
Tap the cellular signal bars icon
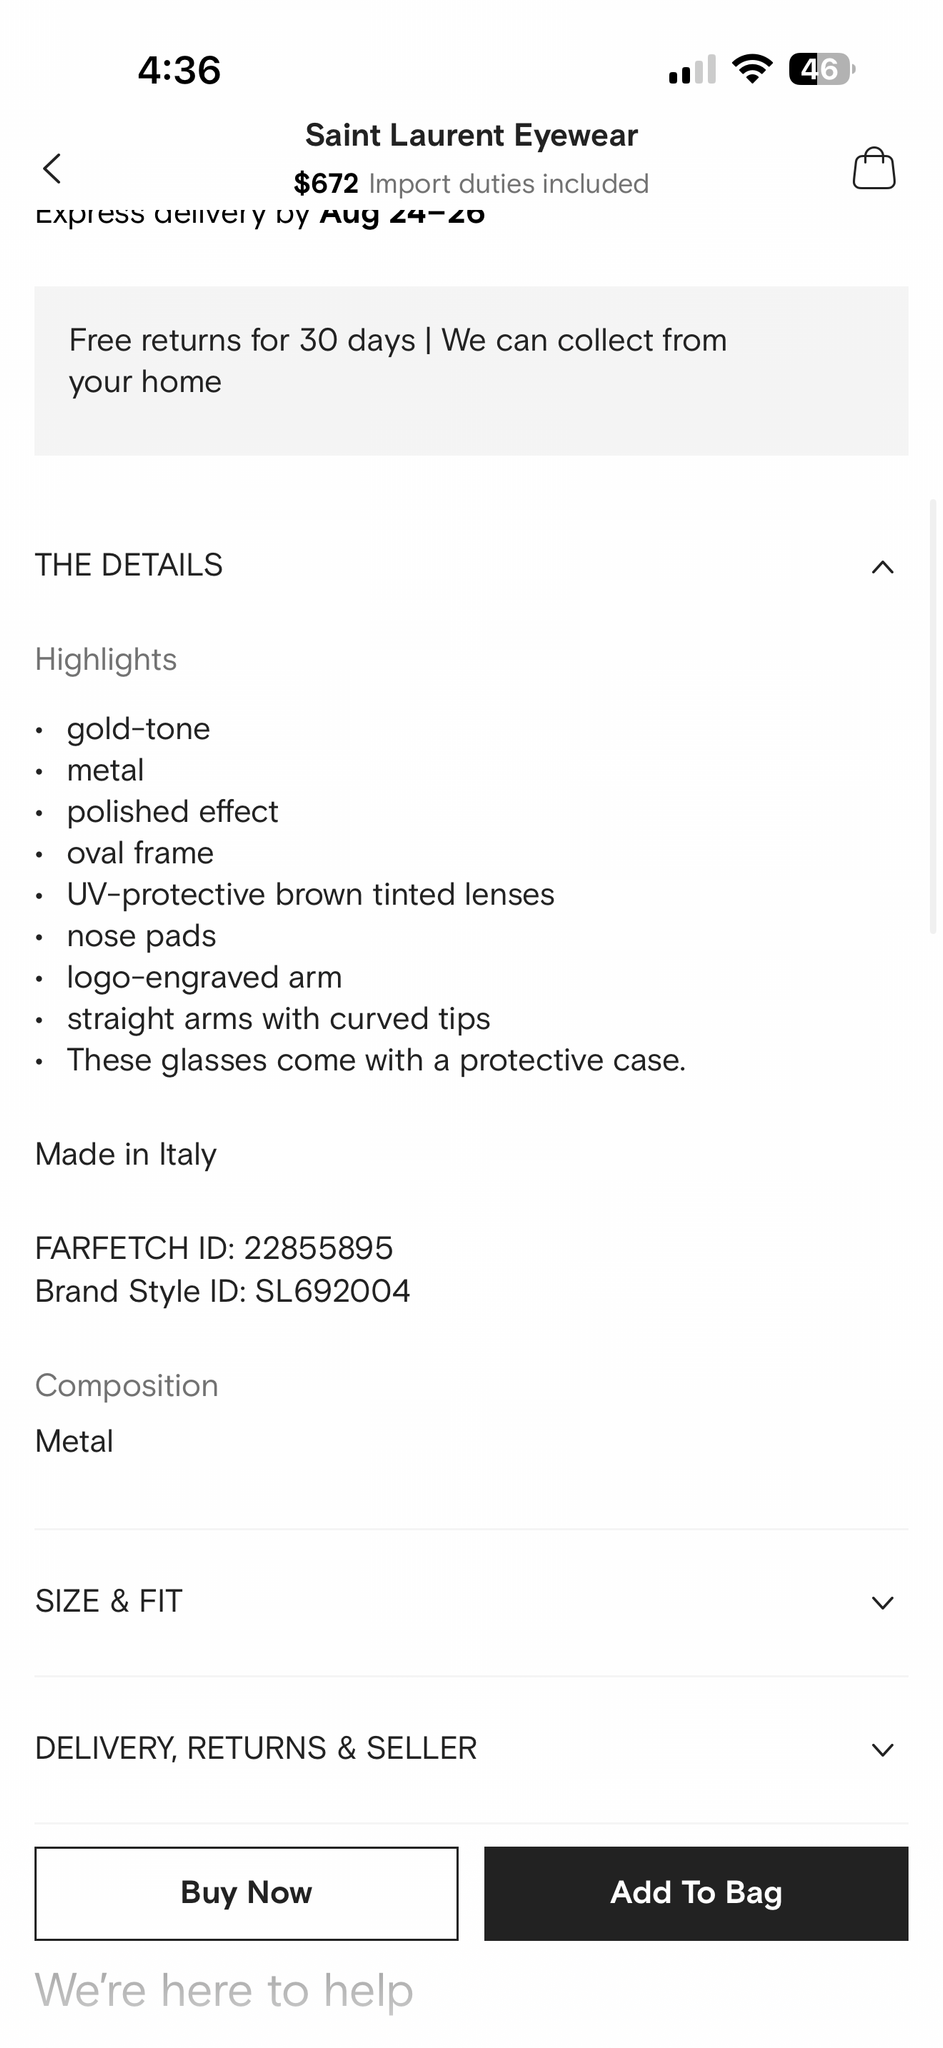pos(692,69)
